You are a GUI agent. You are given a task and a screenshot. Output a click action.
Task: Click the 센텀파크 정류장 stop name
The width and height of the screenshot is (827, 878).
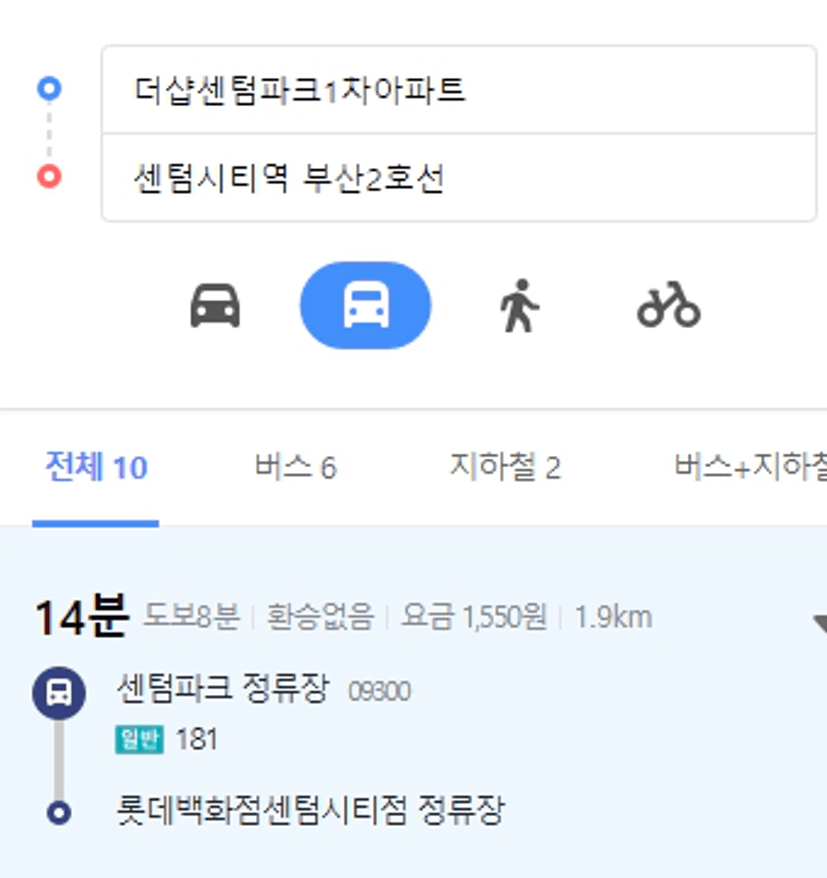pyautogui.click(x=223, y=688)
